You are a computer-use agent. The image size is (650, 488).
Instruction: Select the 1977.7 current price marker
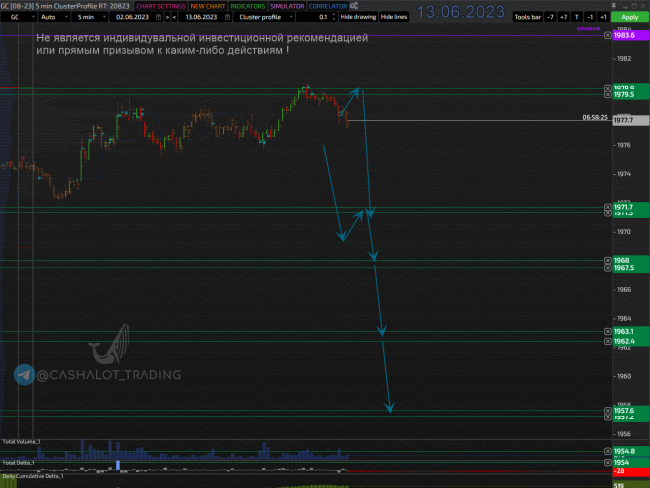coord(631,120)
